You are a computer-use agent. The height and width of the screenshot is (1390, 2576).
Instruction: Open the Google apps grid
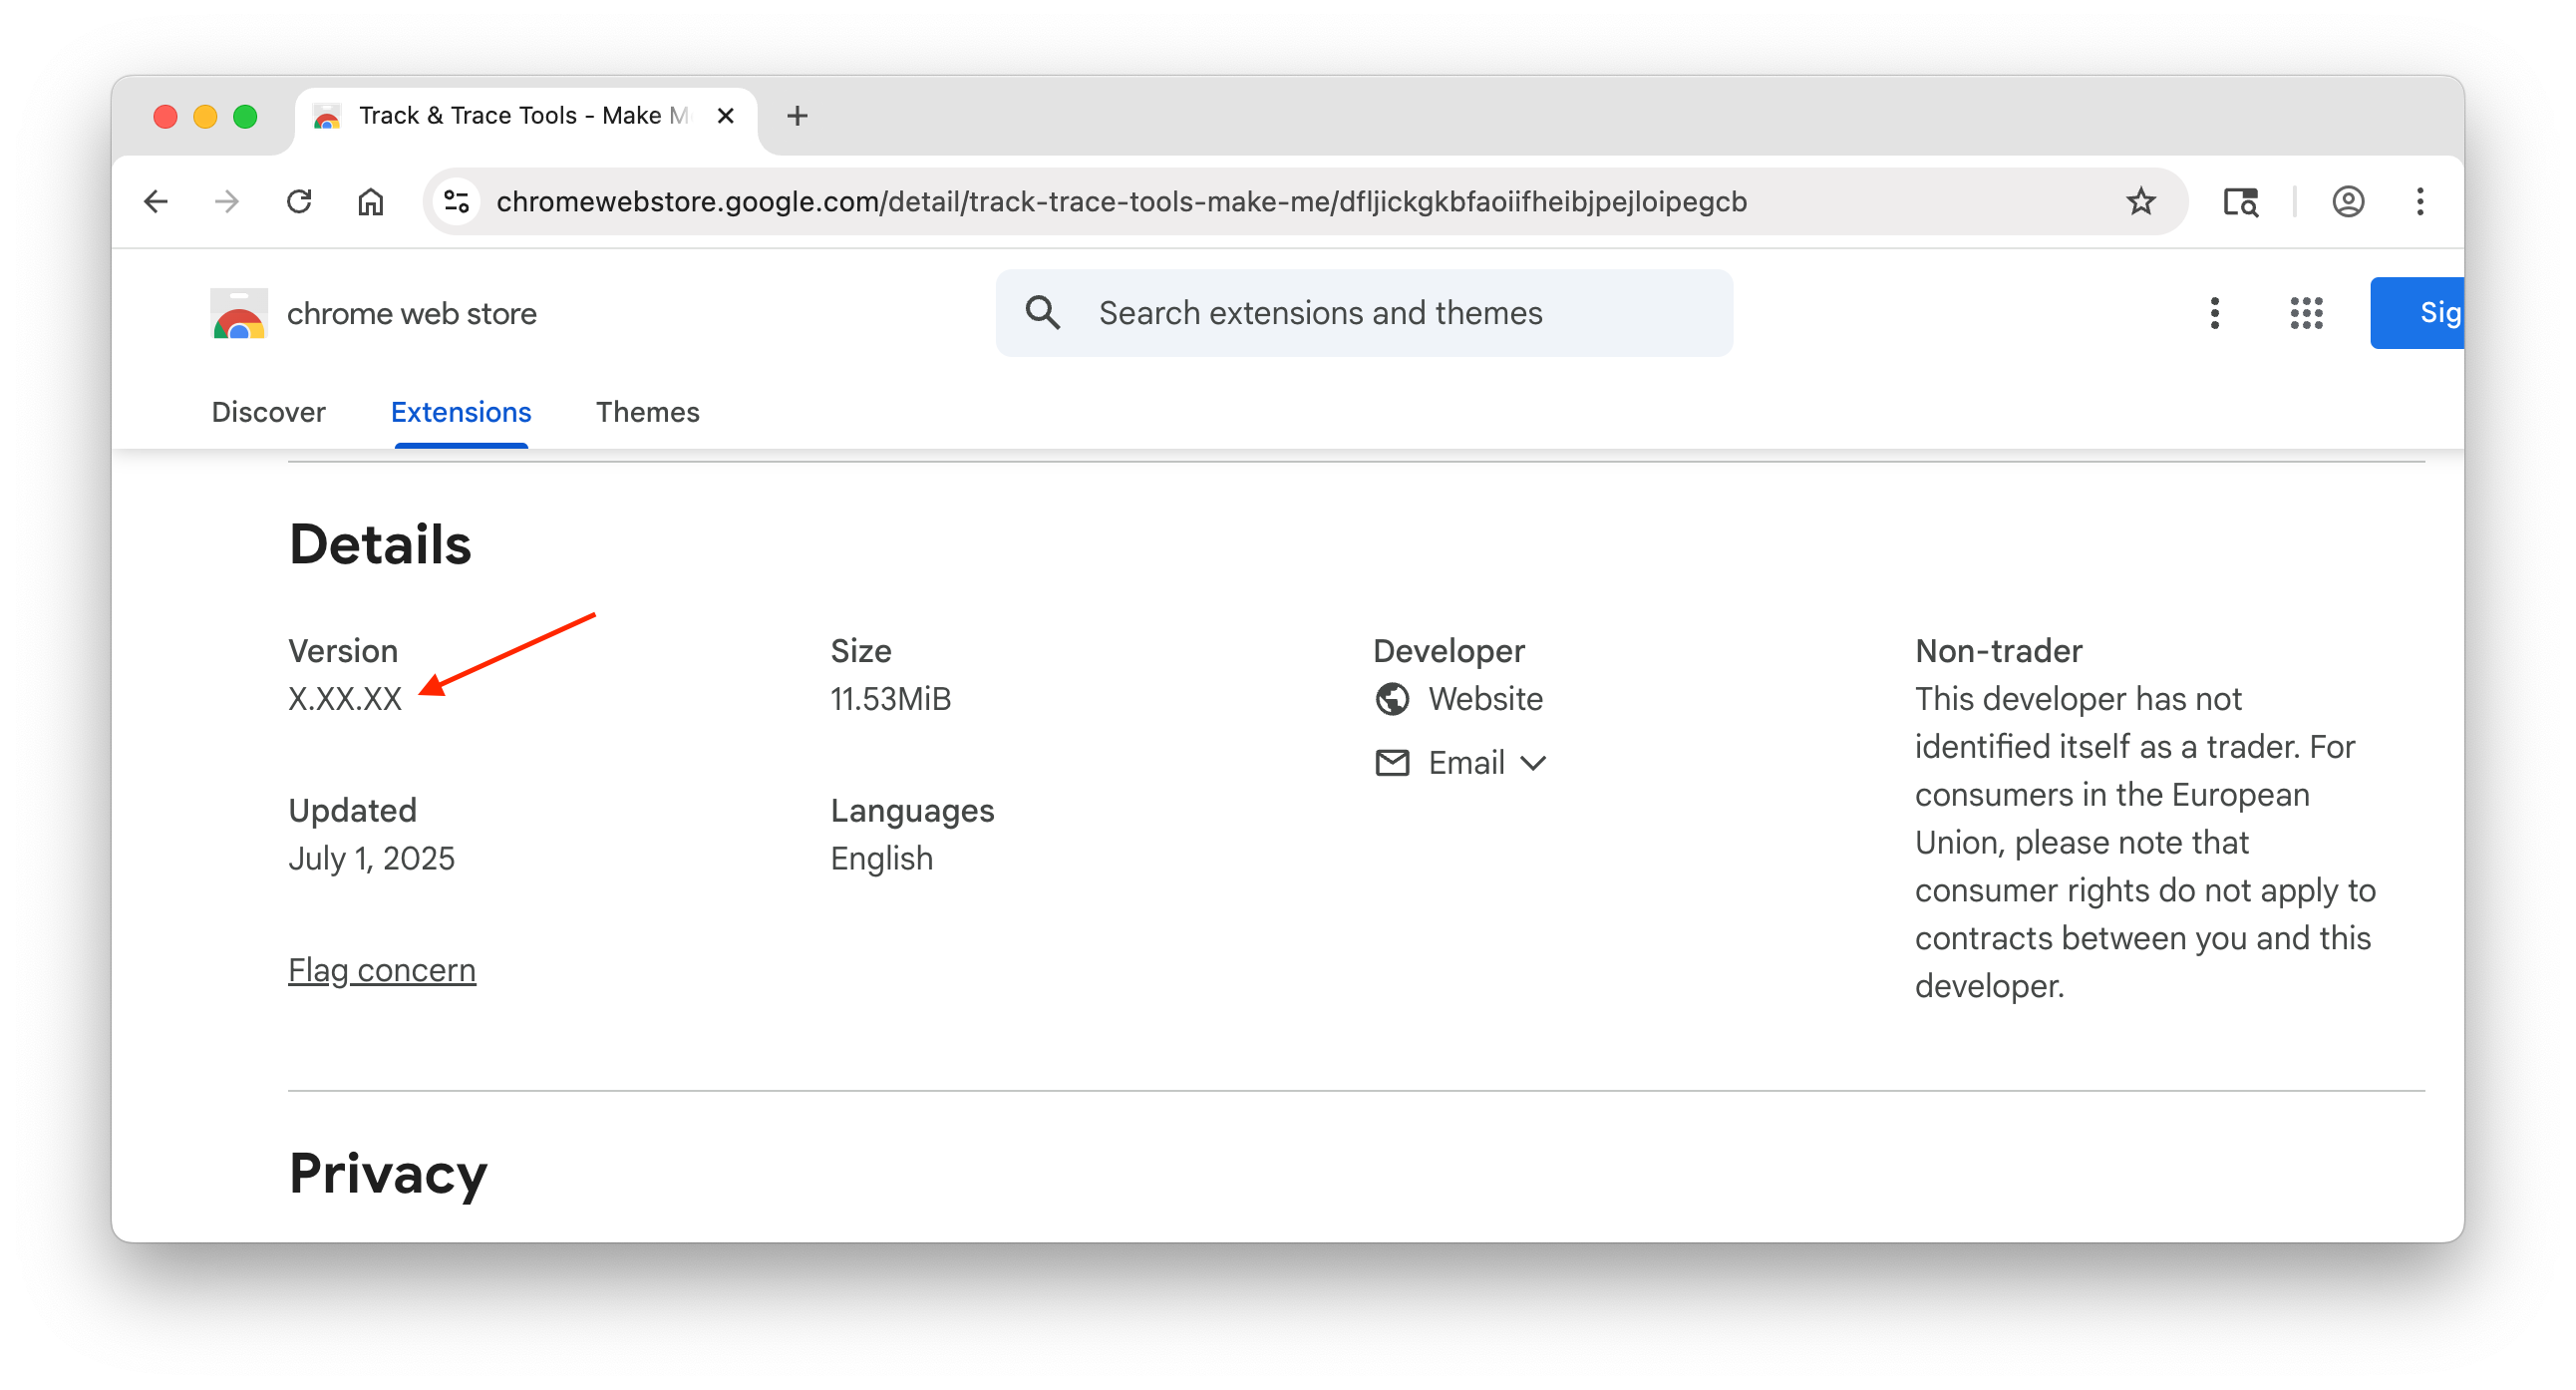pyautogui.click(x=2306, y=313)
